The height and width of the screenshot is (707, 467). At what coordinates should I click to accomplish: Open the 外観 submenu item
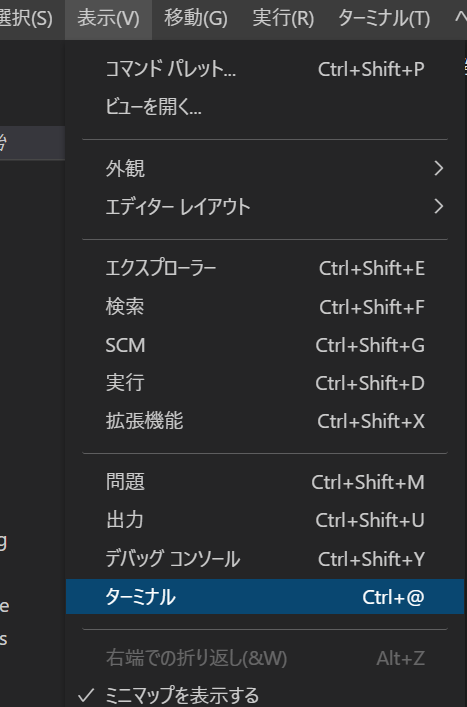point(265,169)
